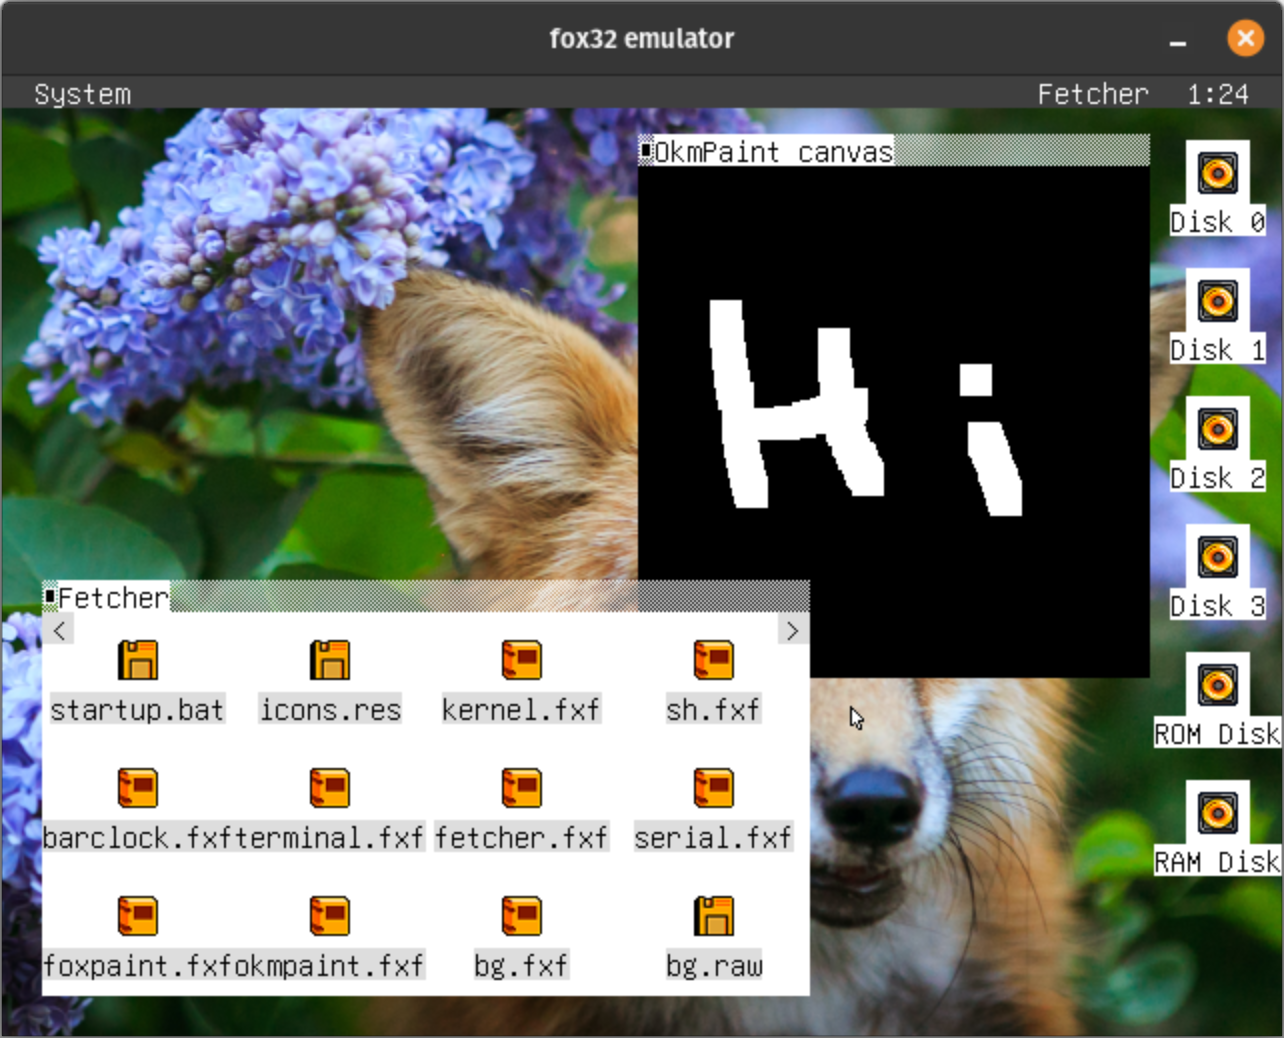This screenshot has width=1284, height=1038.
Task: Launch the sh.fxf application icon
Action: [x=714, y=660]
